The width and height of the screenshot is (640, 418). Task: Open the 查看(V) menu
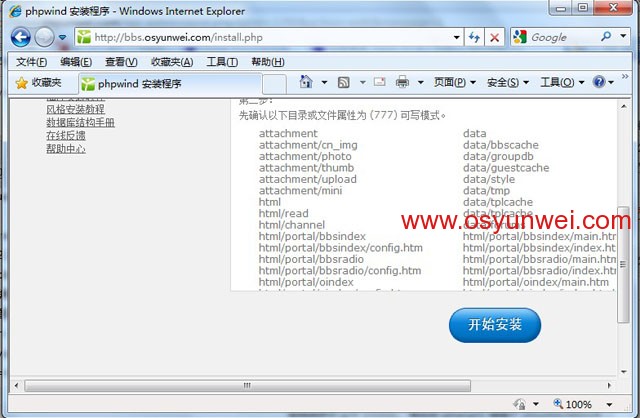(x=121, y=62)
